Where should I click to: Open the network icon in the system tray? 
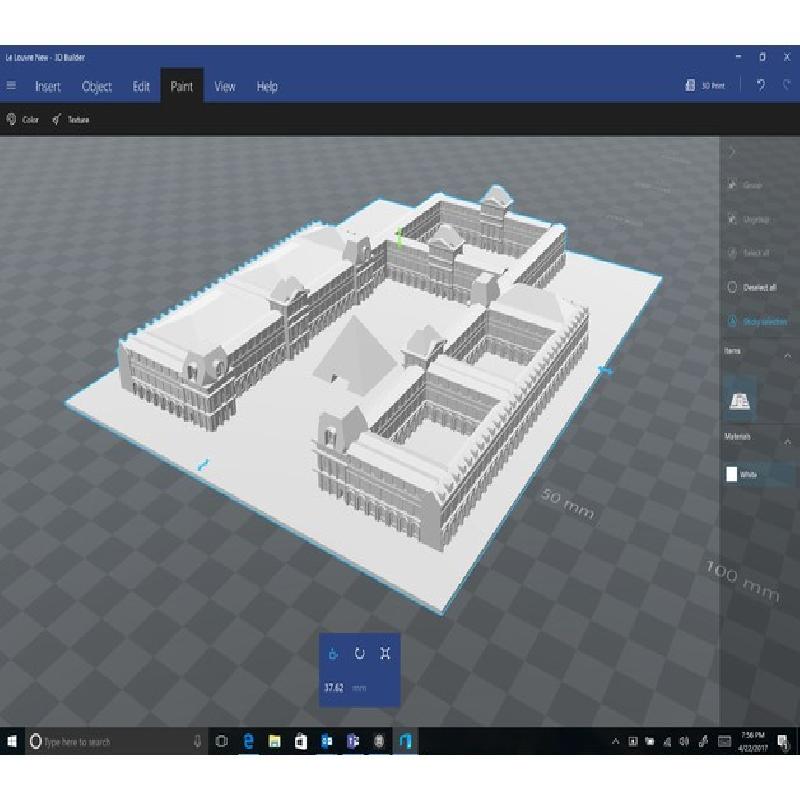click(667, 741)
